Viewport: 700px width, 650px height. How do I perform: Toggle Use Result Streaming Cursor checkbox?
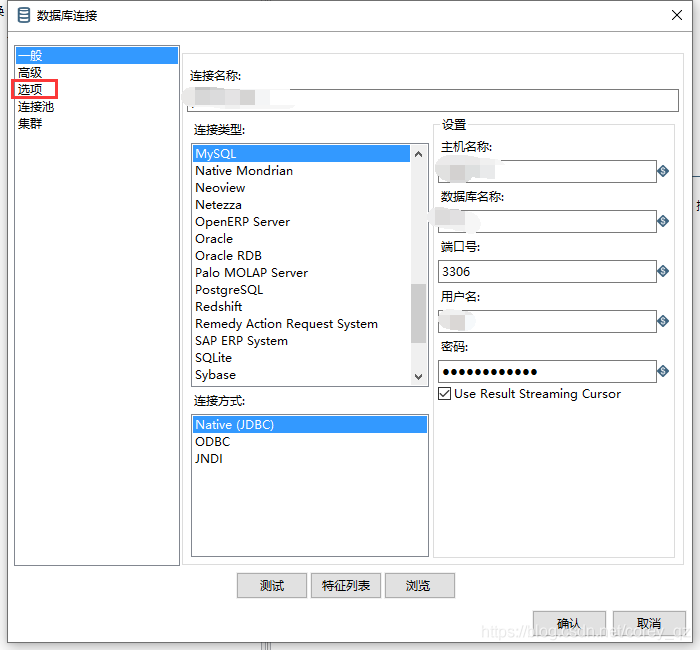[x=444, y=394]
